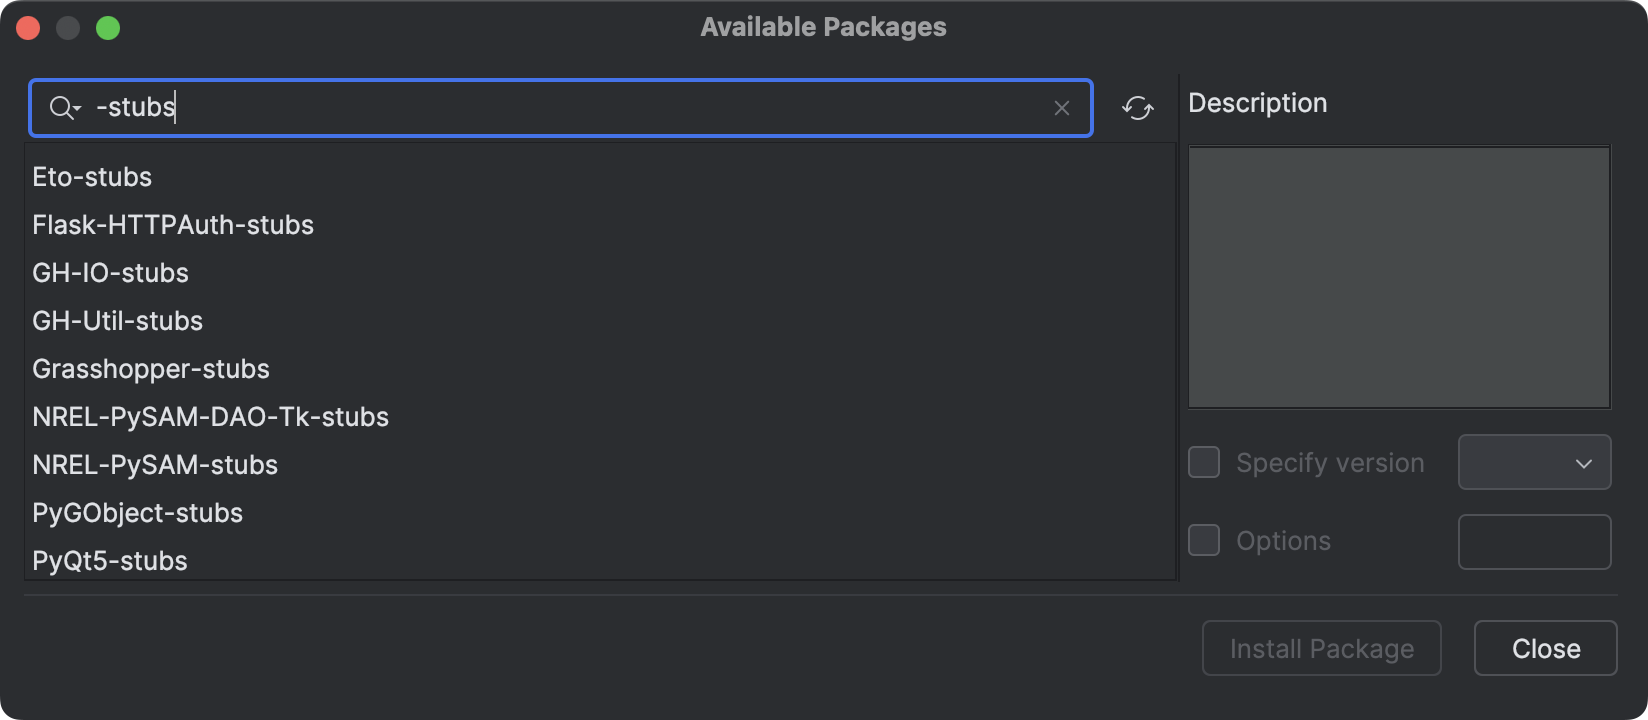The image size is (1648, 720).
Task: Select the Grasshopper-stubs entry
Action: 151,368
